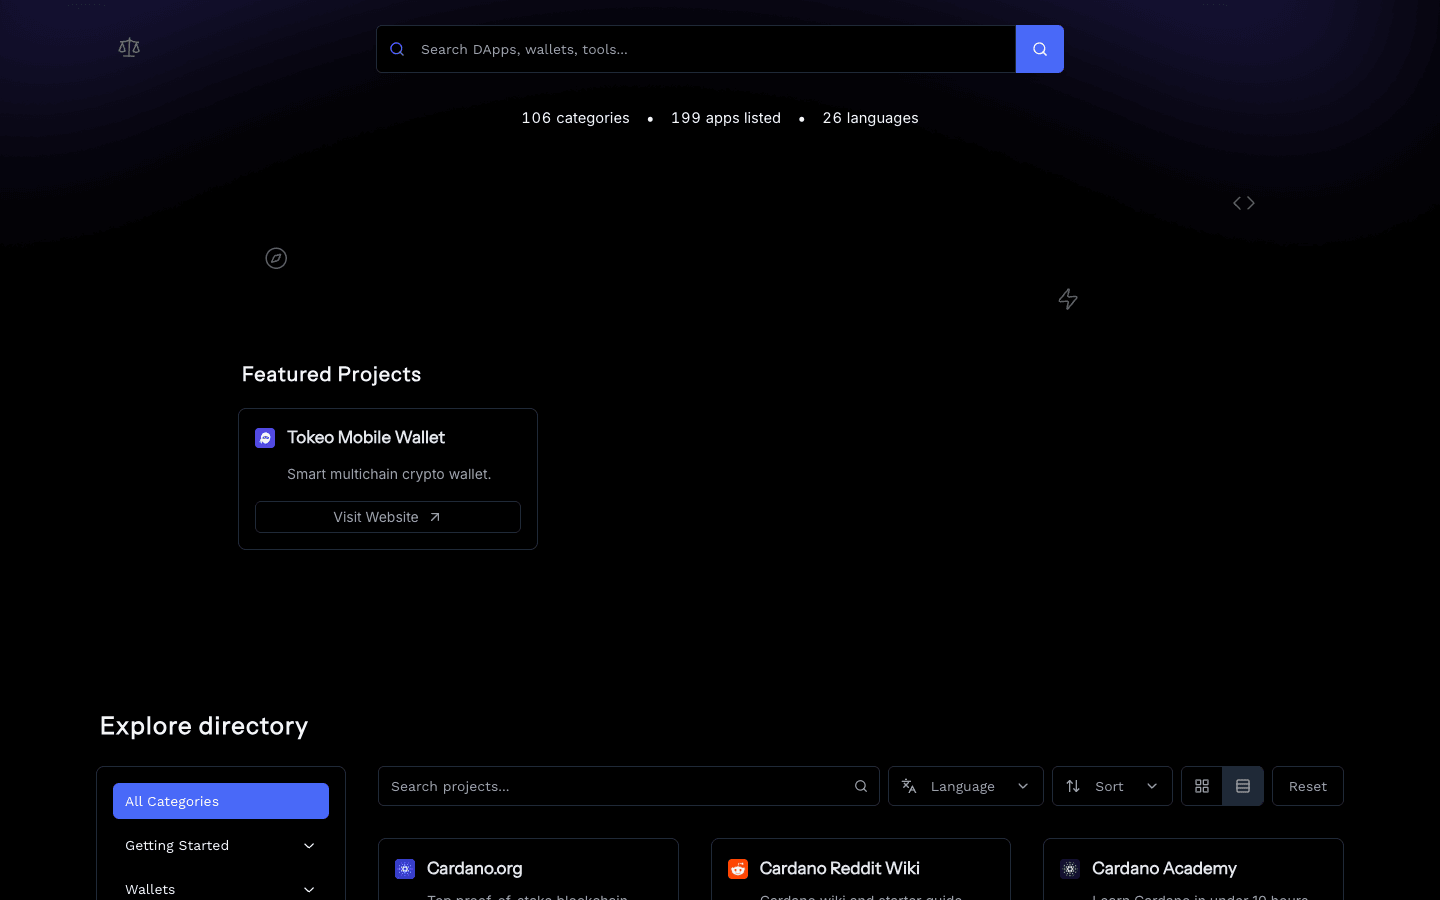
Task: Click the Search projects input field
Action: pyautogui.click(x=628, y=786)
